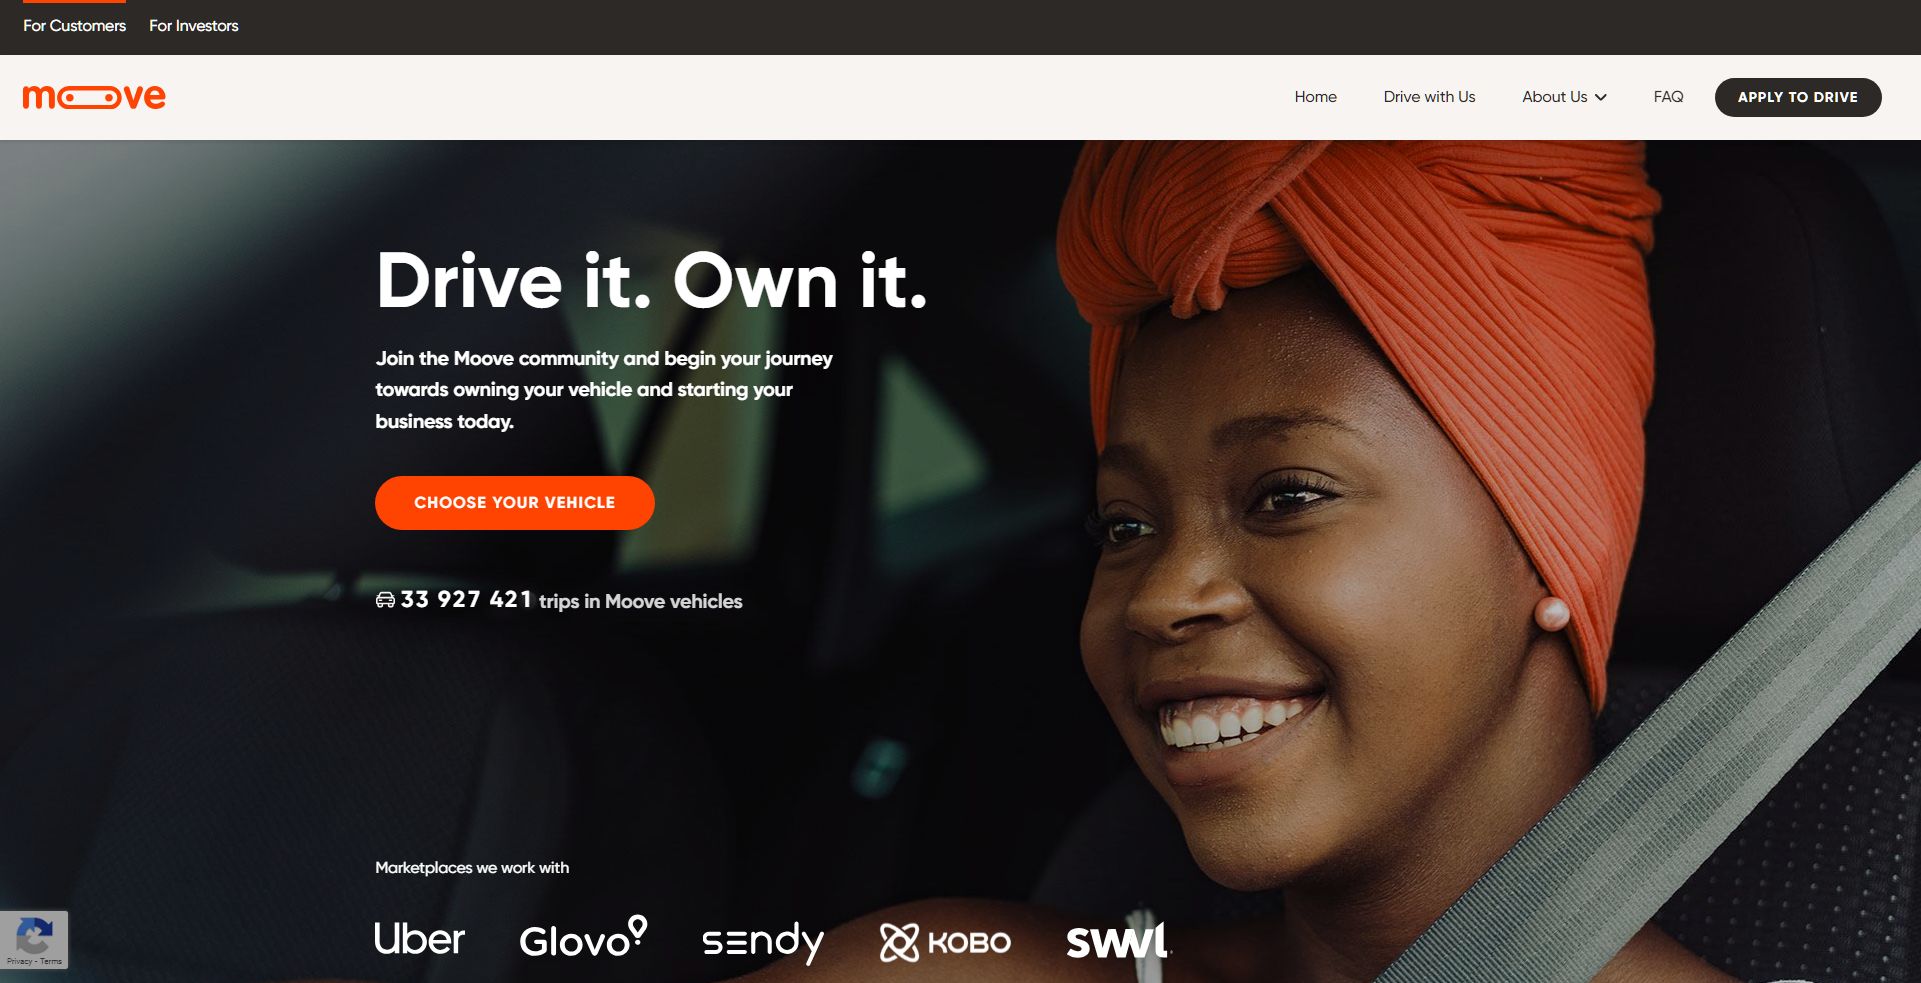Screen dimensions: 1921x983
Task: Click the Kobo marketplace logo
Action: click(945, 942)
